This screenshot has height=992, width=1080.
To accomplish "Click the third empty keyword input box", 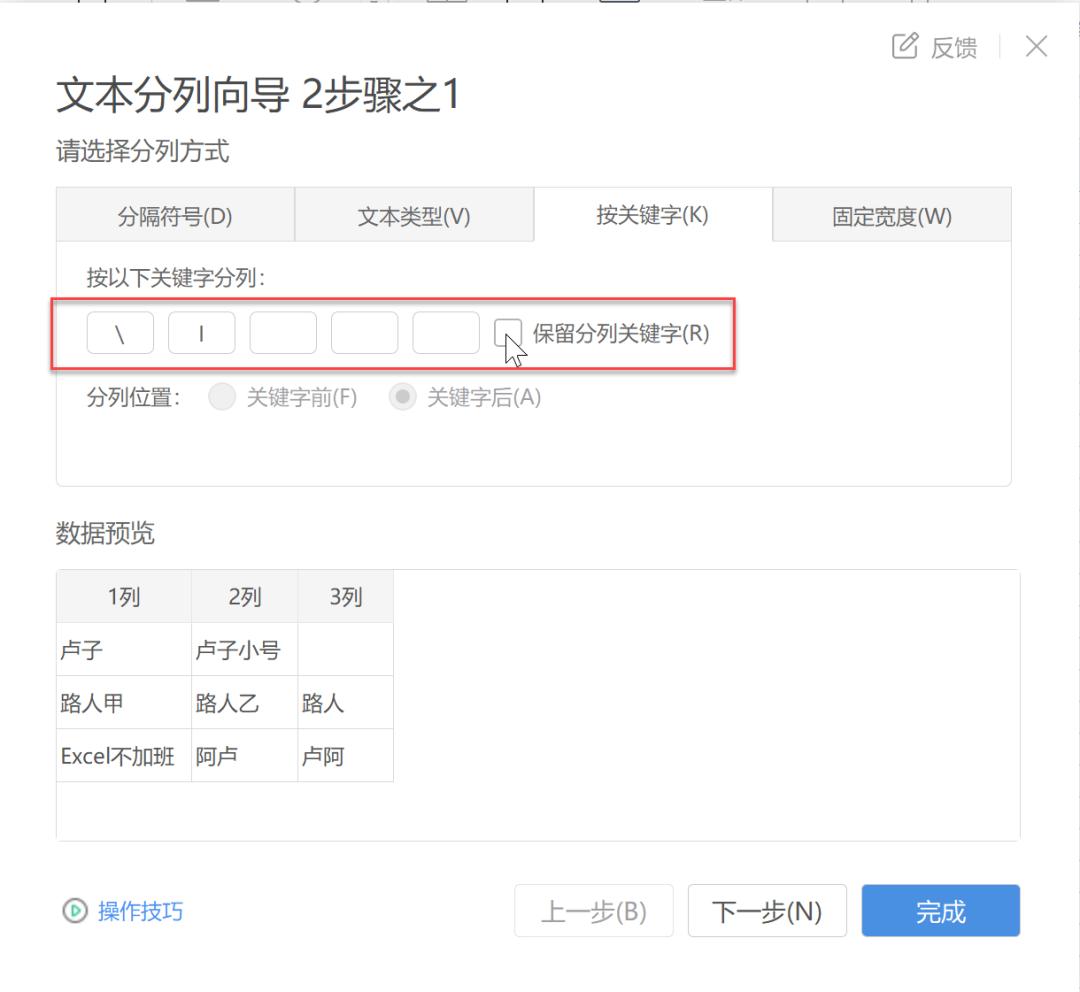I will [283, 332].
